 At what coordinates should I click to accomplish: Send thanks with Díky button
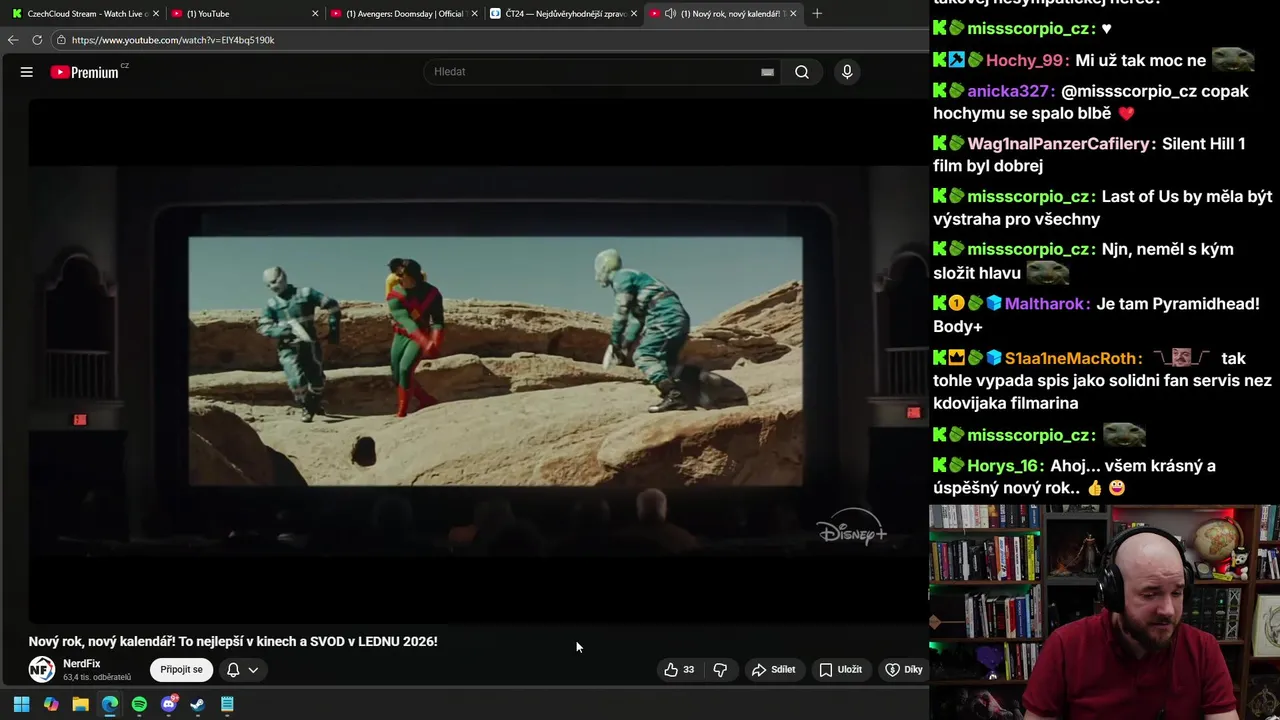point(904,670)
